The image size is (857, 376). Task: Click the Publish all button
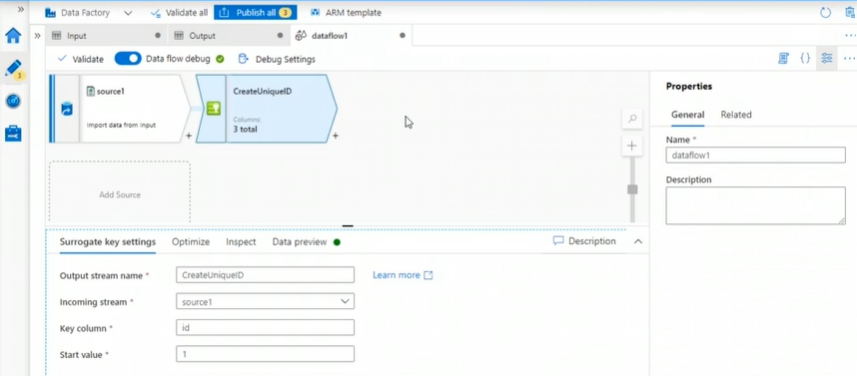[x=255, y=13]
